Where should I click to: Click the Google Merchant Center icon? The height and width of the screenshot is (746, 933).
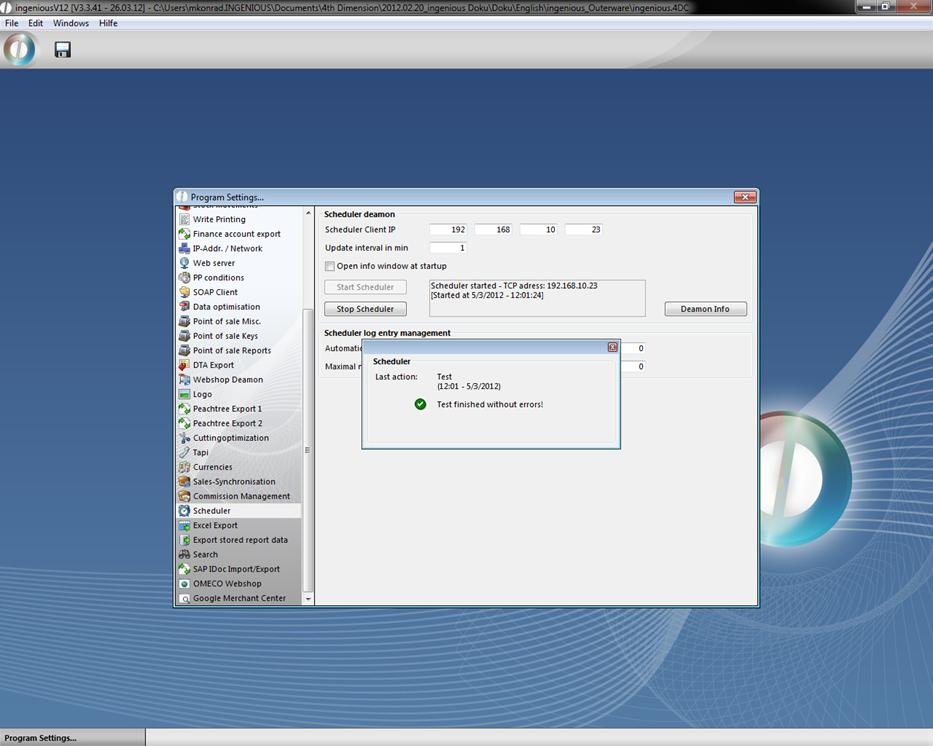(184, 598)
